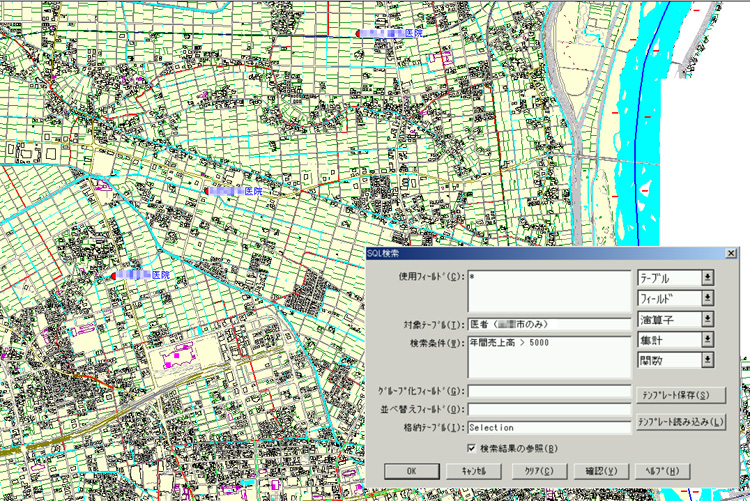750x501 pixels.
Task: Click into the 検索条件 condition box
Action: tap(548, 356)
